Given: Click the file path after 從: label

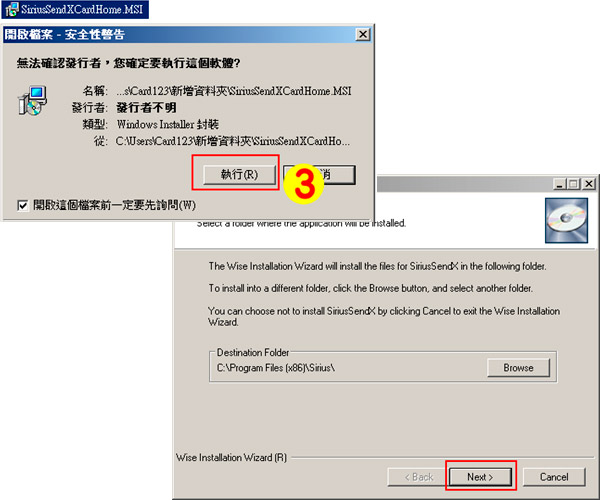Looking at the screenshot, I should point(233,142).
